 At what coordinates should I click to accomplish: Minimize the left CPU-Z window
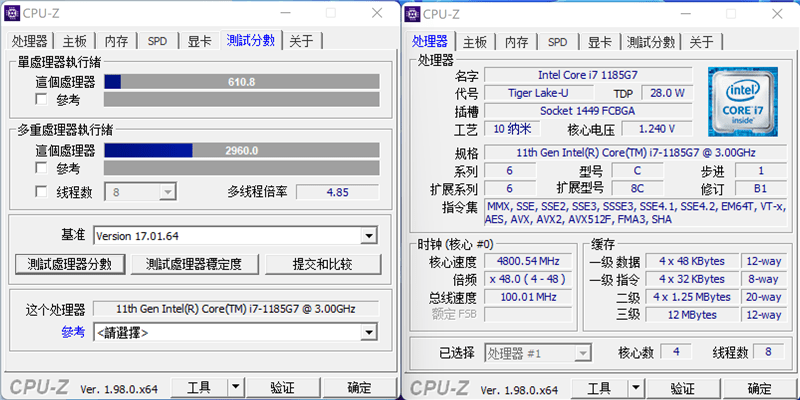[285, 13]
